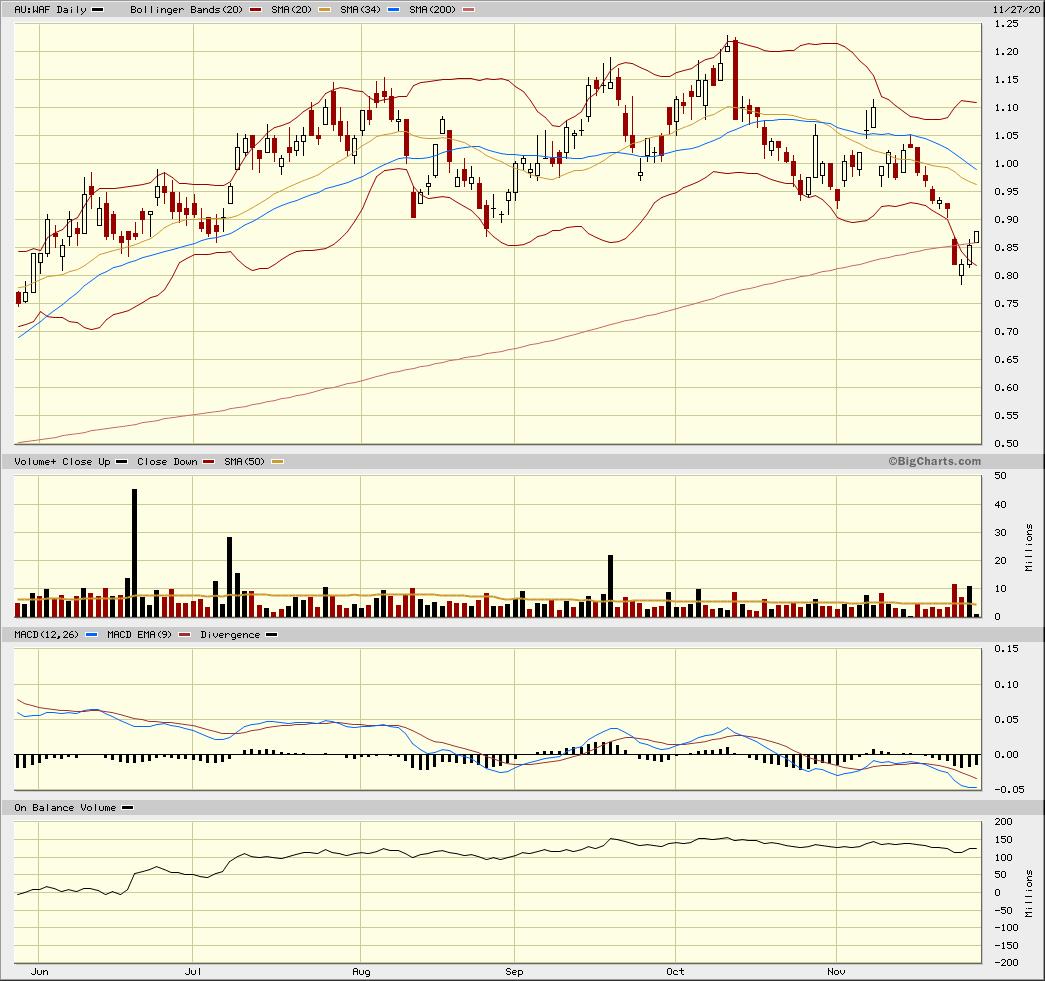
Task: Click the 1.25 price axis label
Action: point(1006,24)
